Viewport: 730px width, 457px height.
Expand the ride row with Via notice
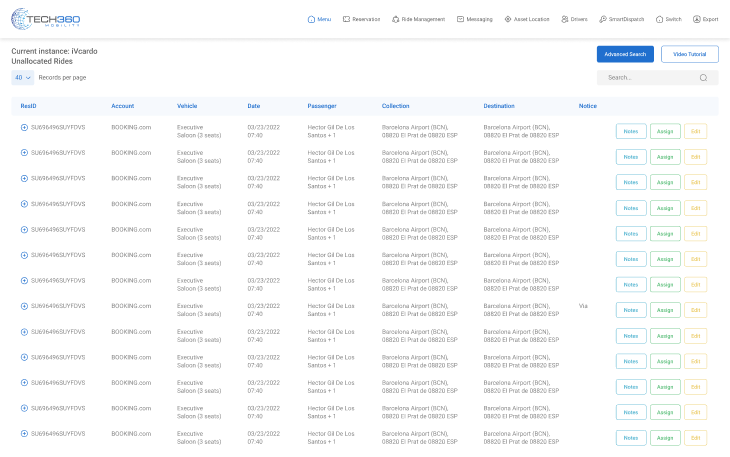click(24, 306)
